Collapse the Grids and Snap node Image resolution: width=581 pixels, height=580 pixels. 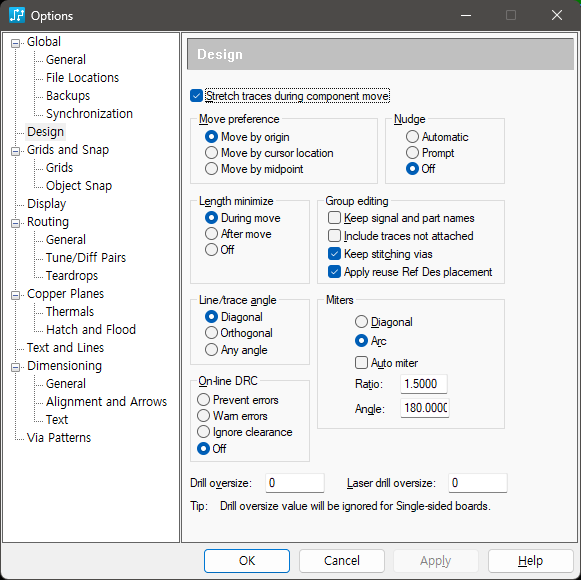[15, 151]
